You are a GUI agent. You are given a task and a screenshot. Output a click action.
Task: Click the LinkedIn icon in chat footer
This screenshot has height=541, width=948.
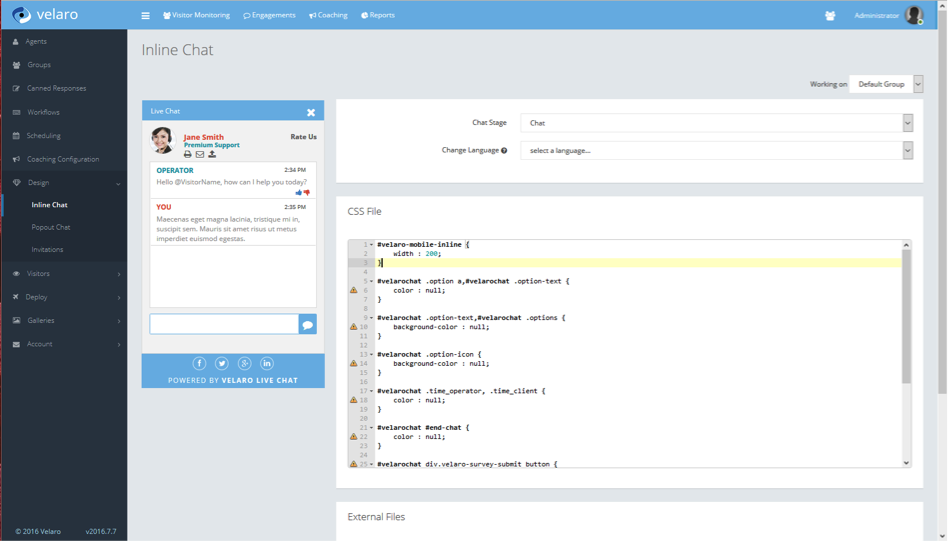click(267, 363)
